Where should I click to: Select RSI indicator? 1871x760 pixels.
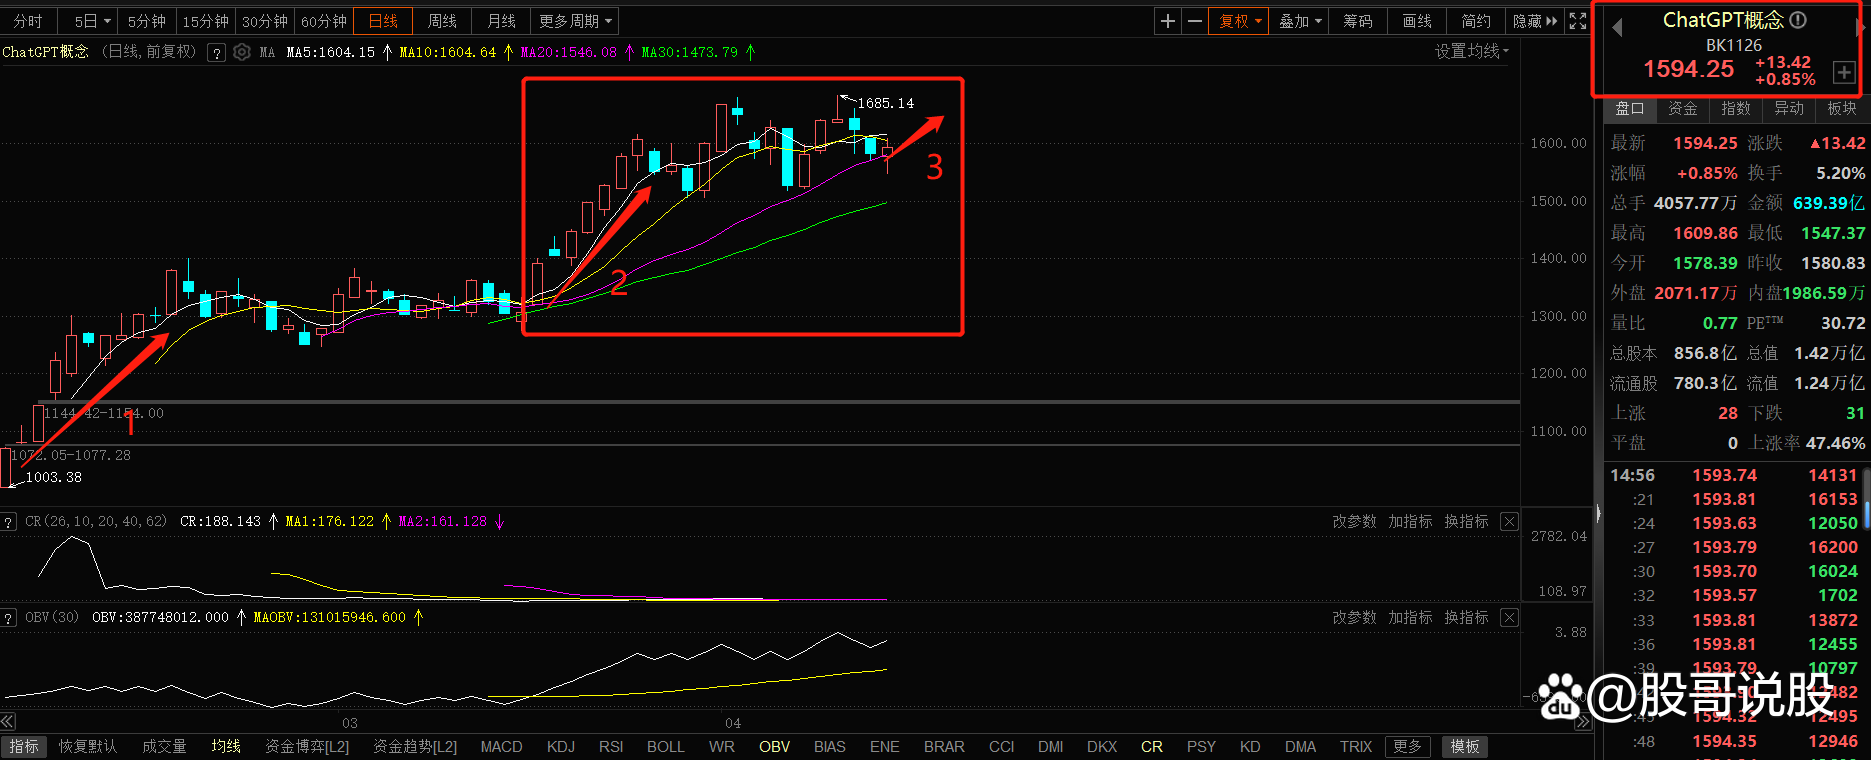[x=611, y=747]
